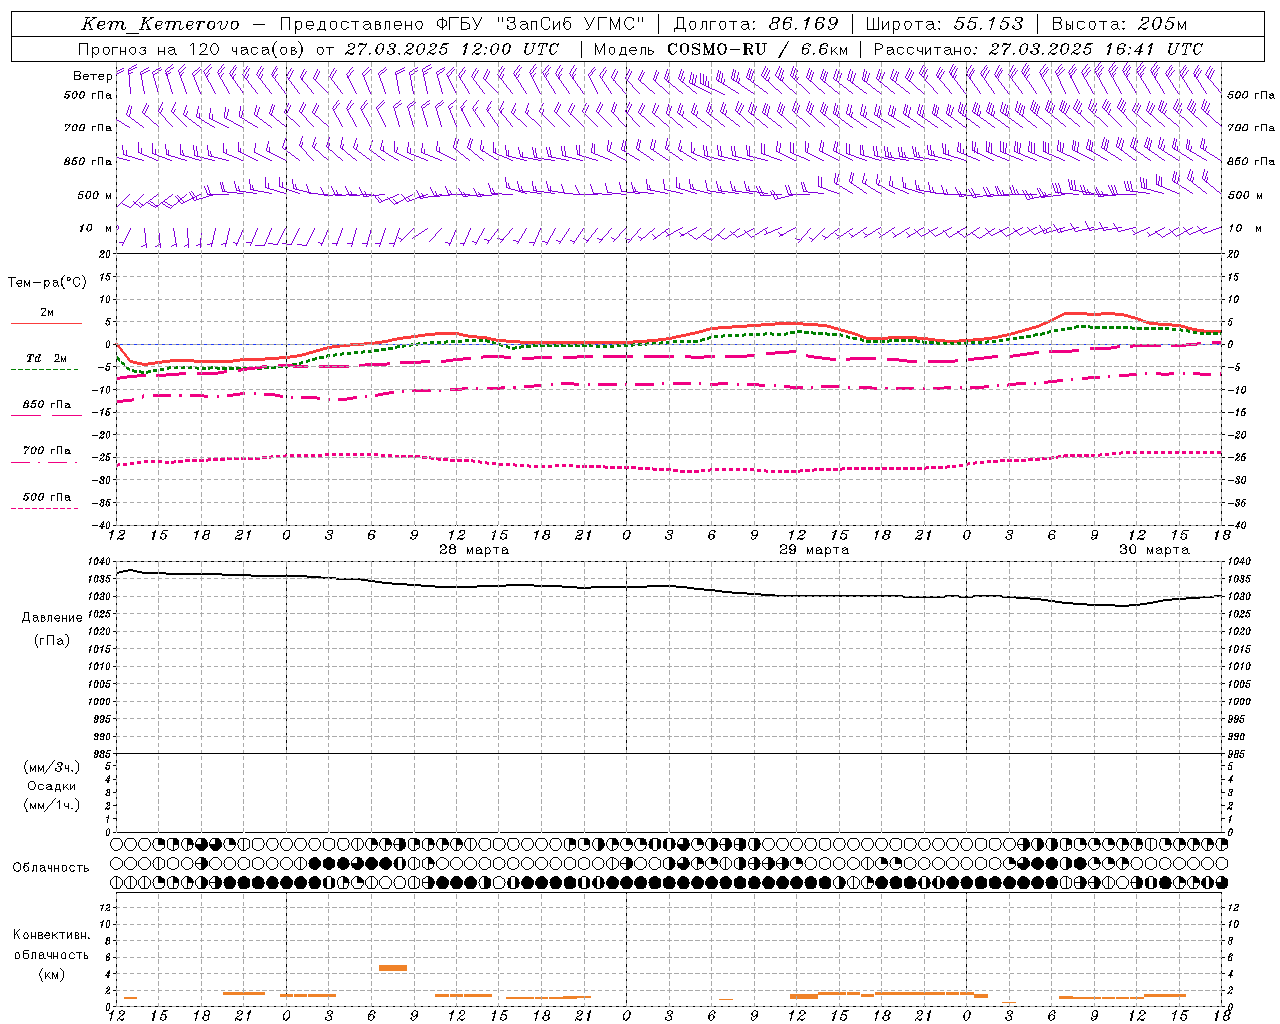Viewport: 1280px width, 1024px height.
Task: Click the 29 марта date label
Action: click(814, 550)
